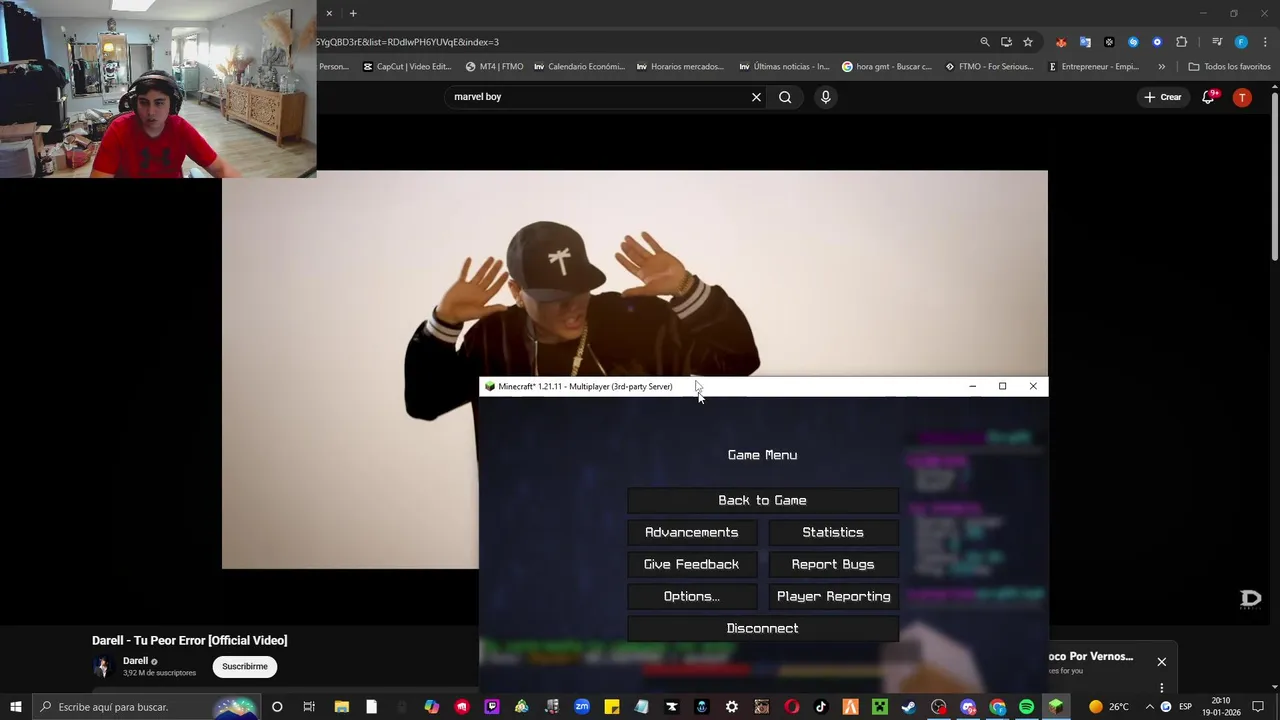
Task: Open the YouTube account avatar 'T'
Action: [1242, 97]
